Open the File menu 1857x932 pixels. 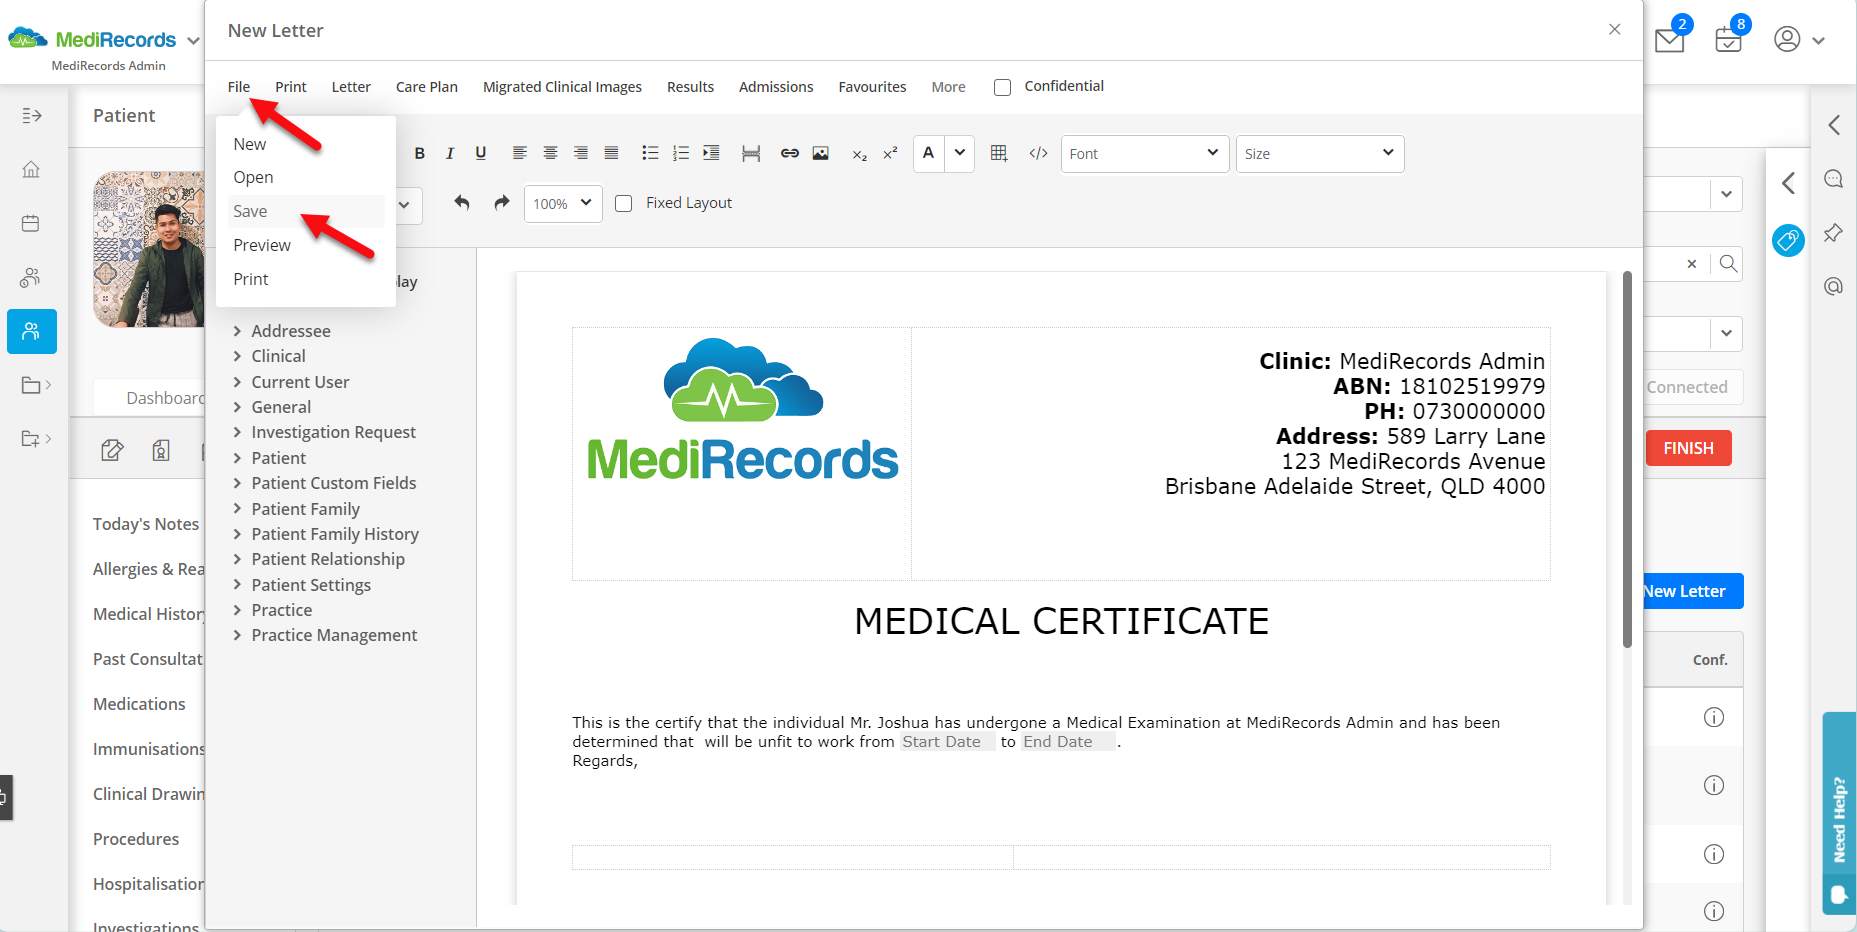pos(239,87)
